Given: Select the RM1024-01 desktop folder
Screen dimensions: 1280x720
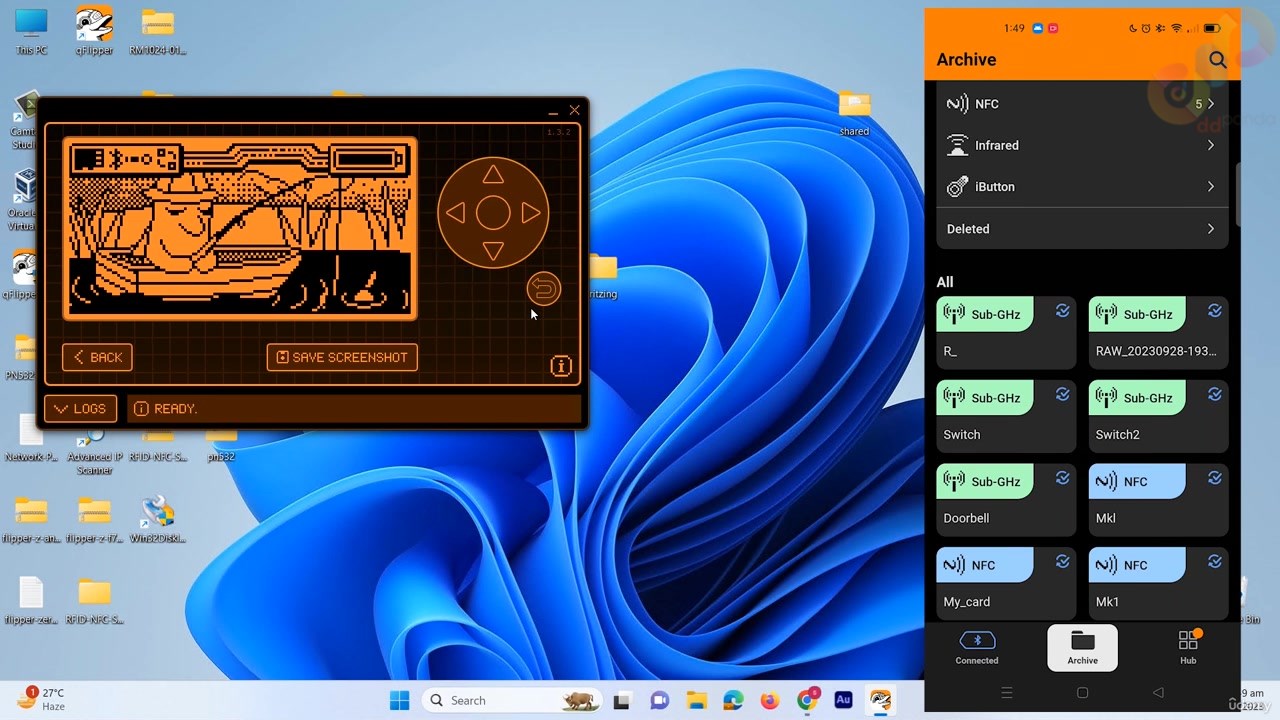Looking at the screenshot, I should point(158,32).
